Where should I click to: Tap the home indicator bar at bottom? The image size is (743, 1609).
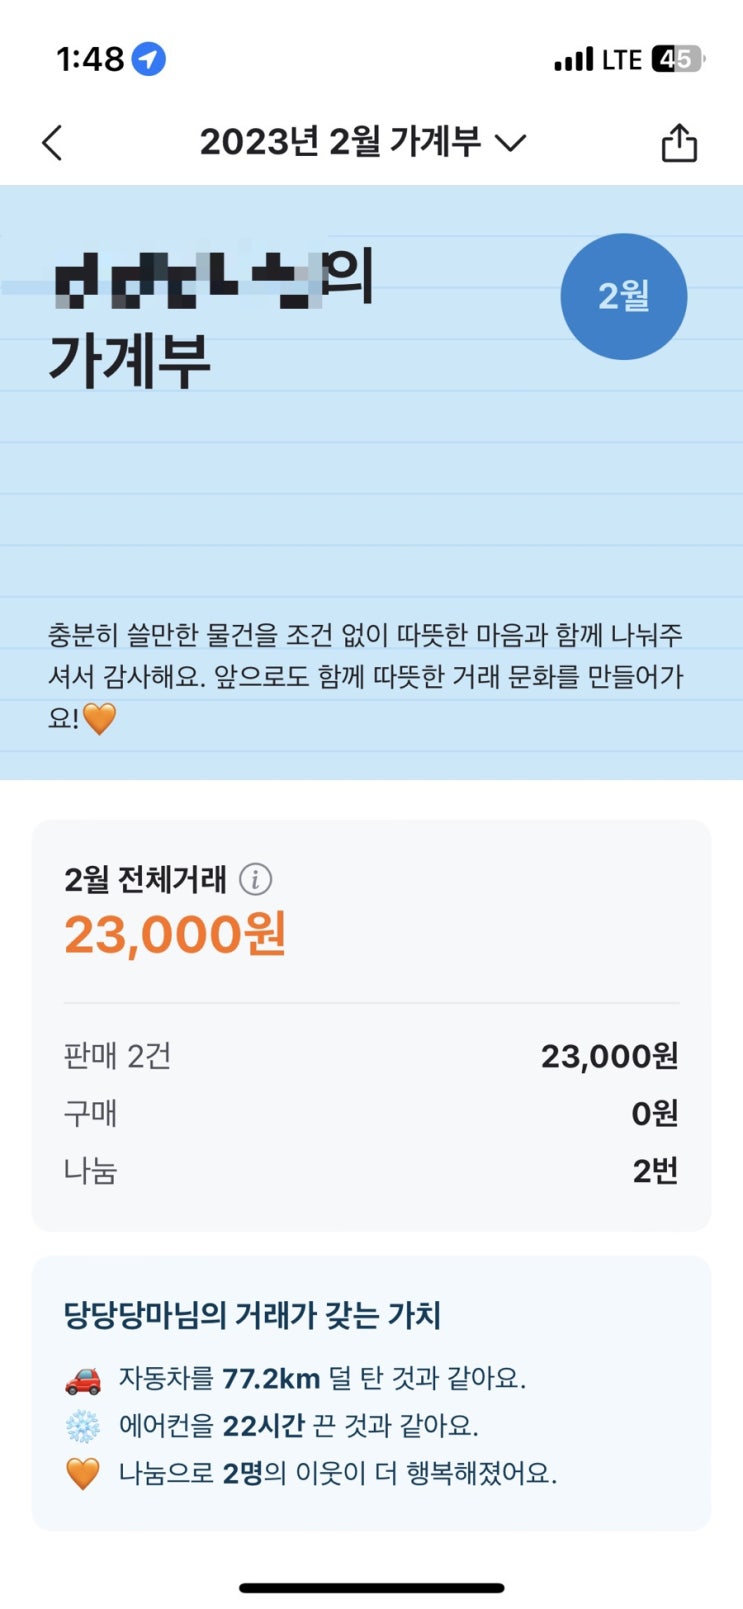pos(371,1587)
